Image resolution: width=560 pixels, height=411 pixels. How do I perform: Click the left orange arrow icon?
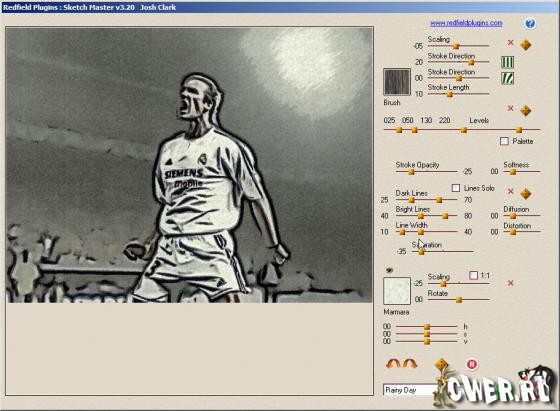coord(393,364)
